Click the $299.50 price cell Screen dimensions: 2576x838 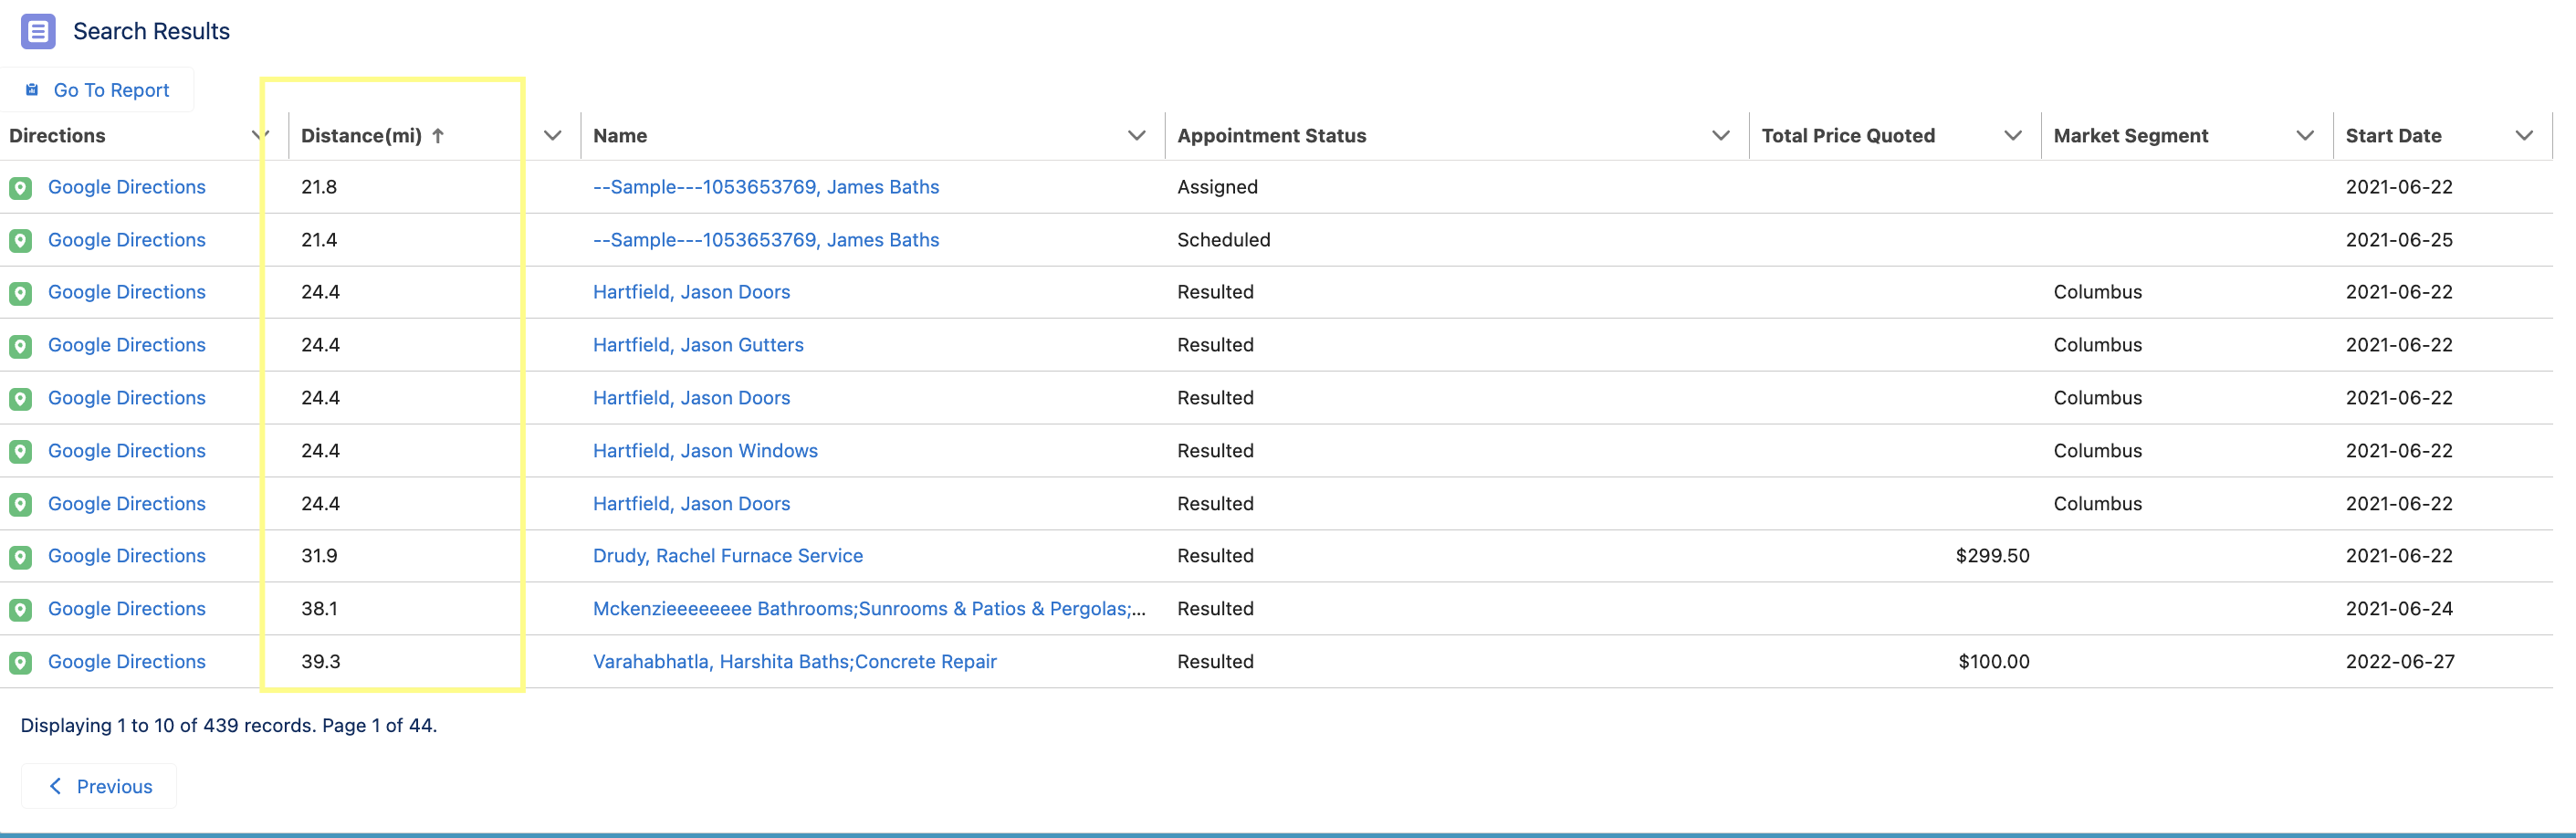(1992, 556)
